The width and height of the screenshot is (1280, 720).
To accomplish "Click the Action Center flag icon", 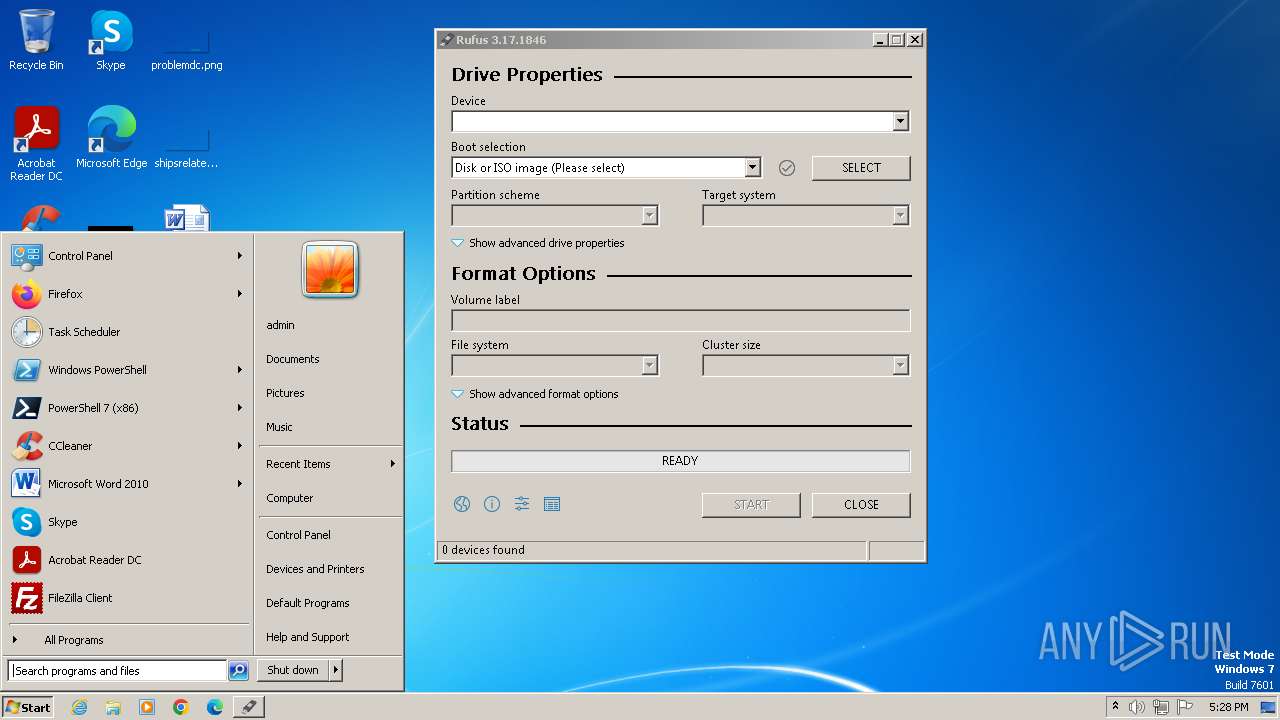I will pyautogui.click(x=1185, y=707).
